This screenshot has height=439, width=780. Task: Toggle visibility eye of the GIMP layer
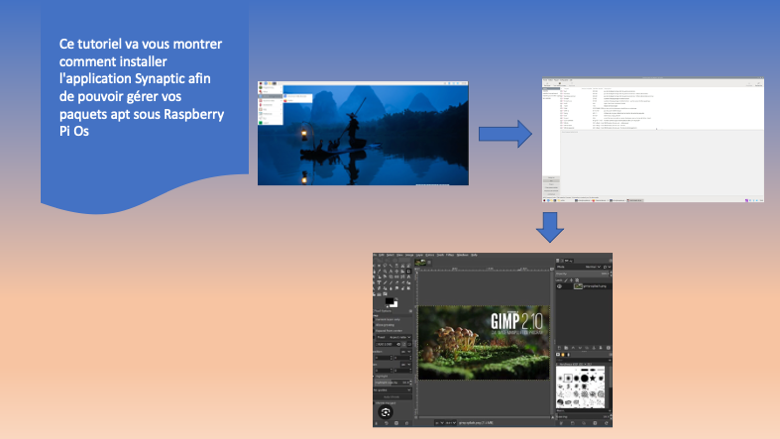[561, 285]
